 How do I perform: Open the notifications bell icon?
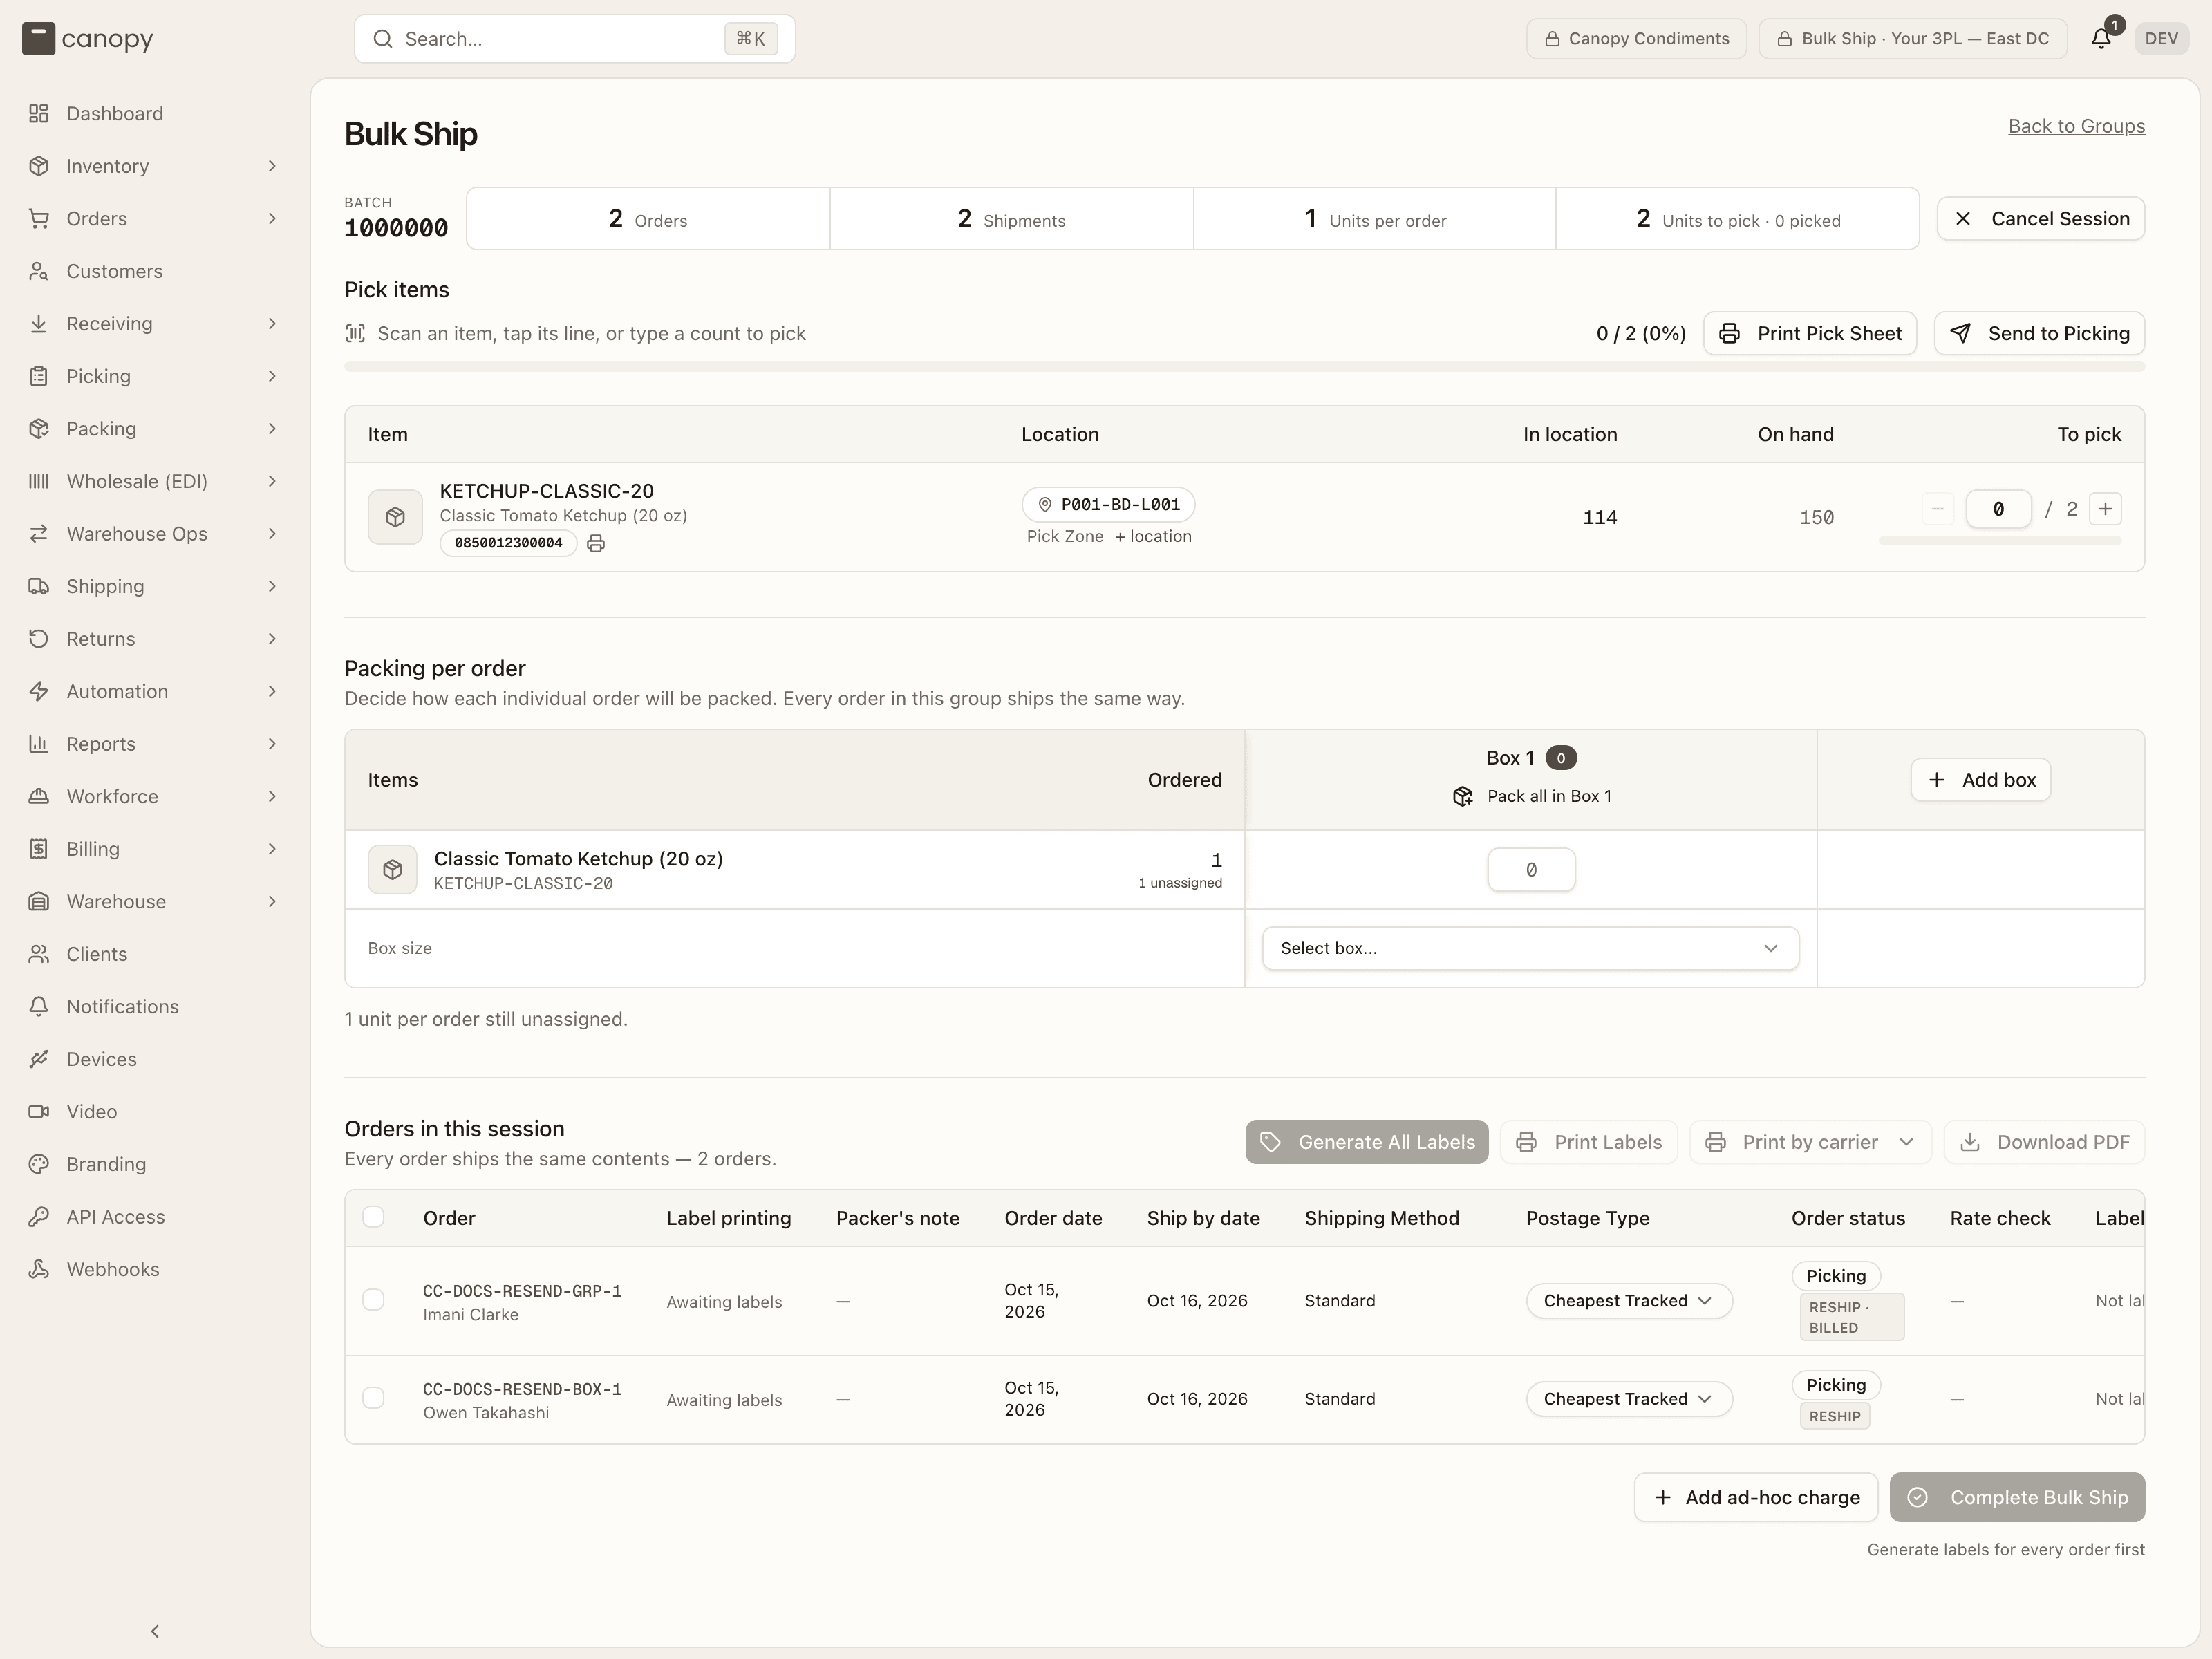pos(2100,38)
